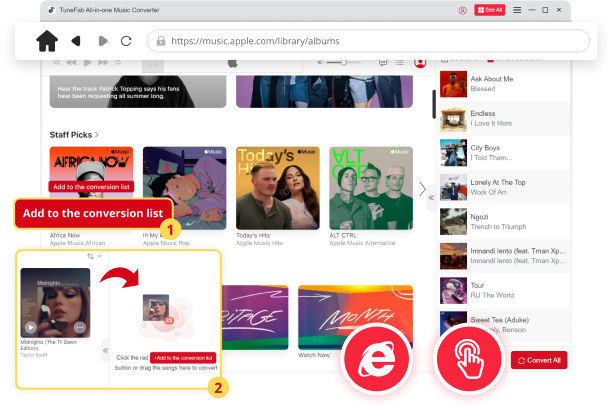Image resolution: width=613 pixels, height=409 pixels.
Task: Adjust the Apple Music volume slider
Action: pyautogui.click(x=345, y=63)
